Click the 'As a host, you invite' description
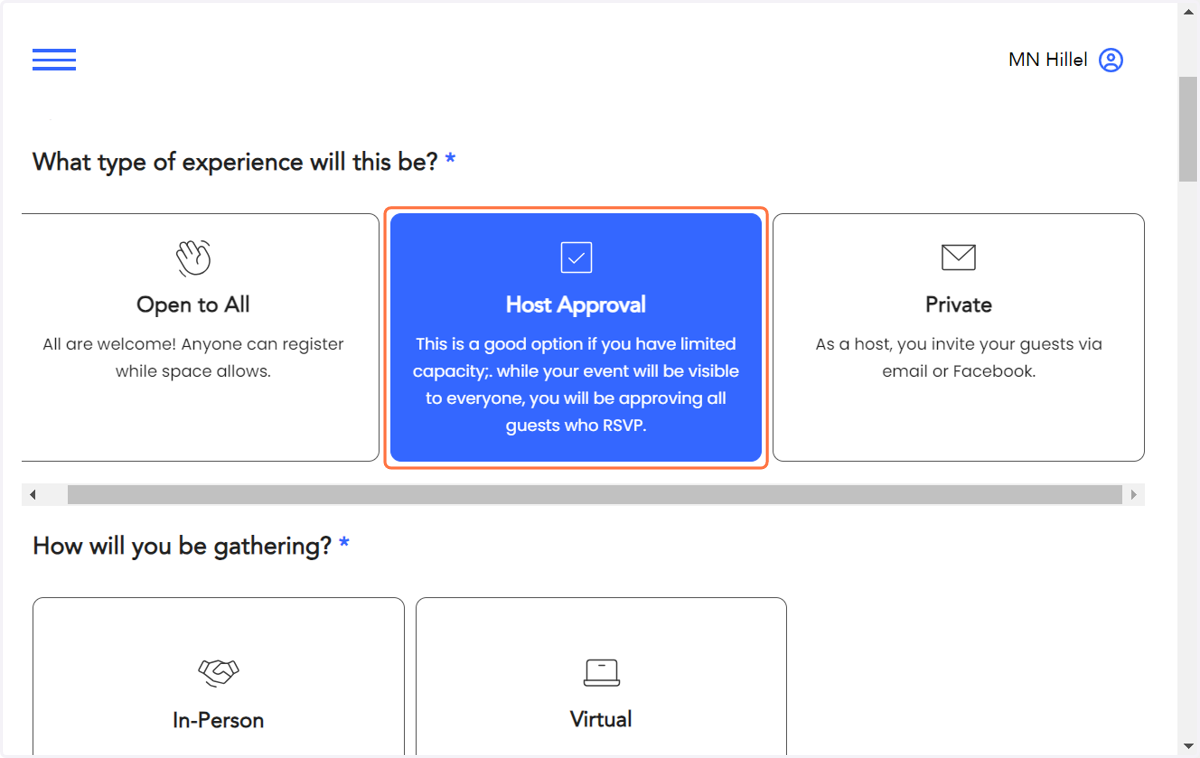Image resolution: width=1200 pixels, height=758 pixels. (959, 357)
